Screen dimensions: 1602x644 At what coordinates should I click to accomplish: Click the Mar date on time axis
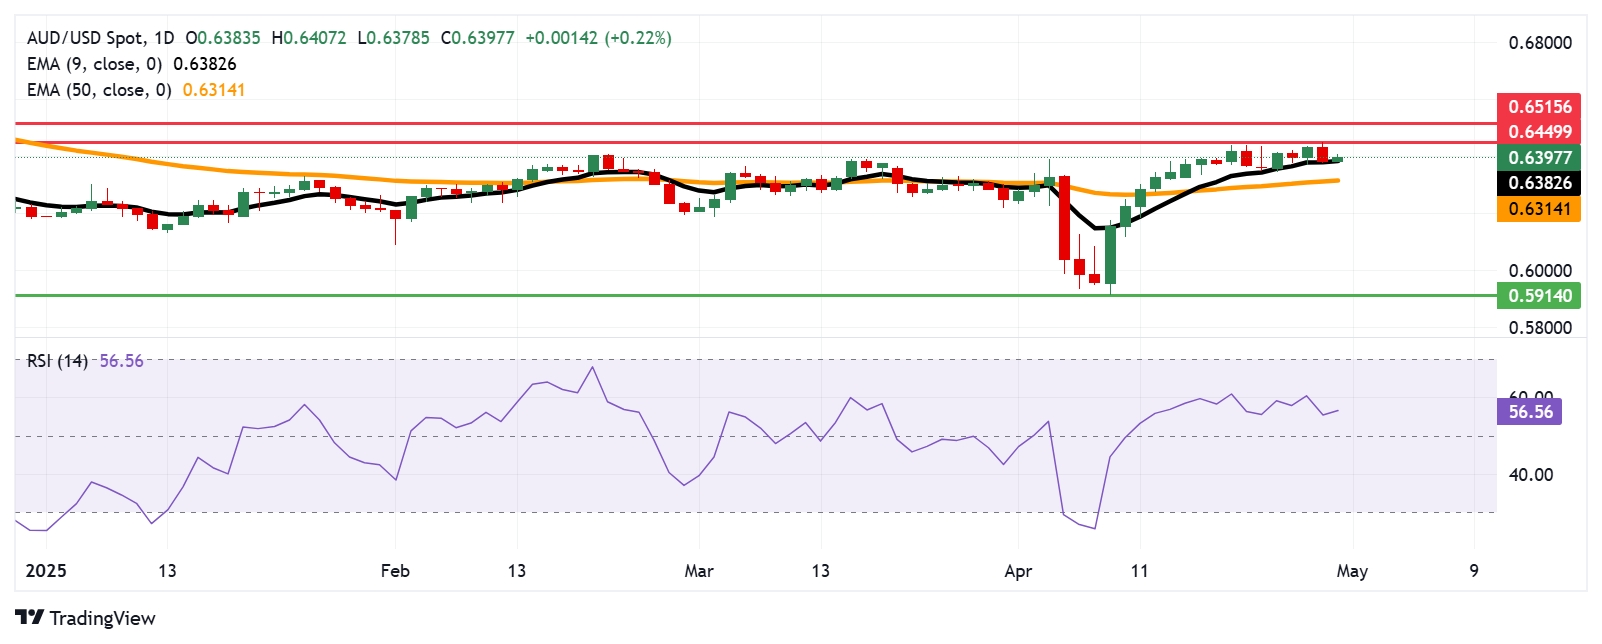click(x=699, y=571)
